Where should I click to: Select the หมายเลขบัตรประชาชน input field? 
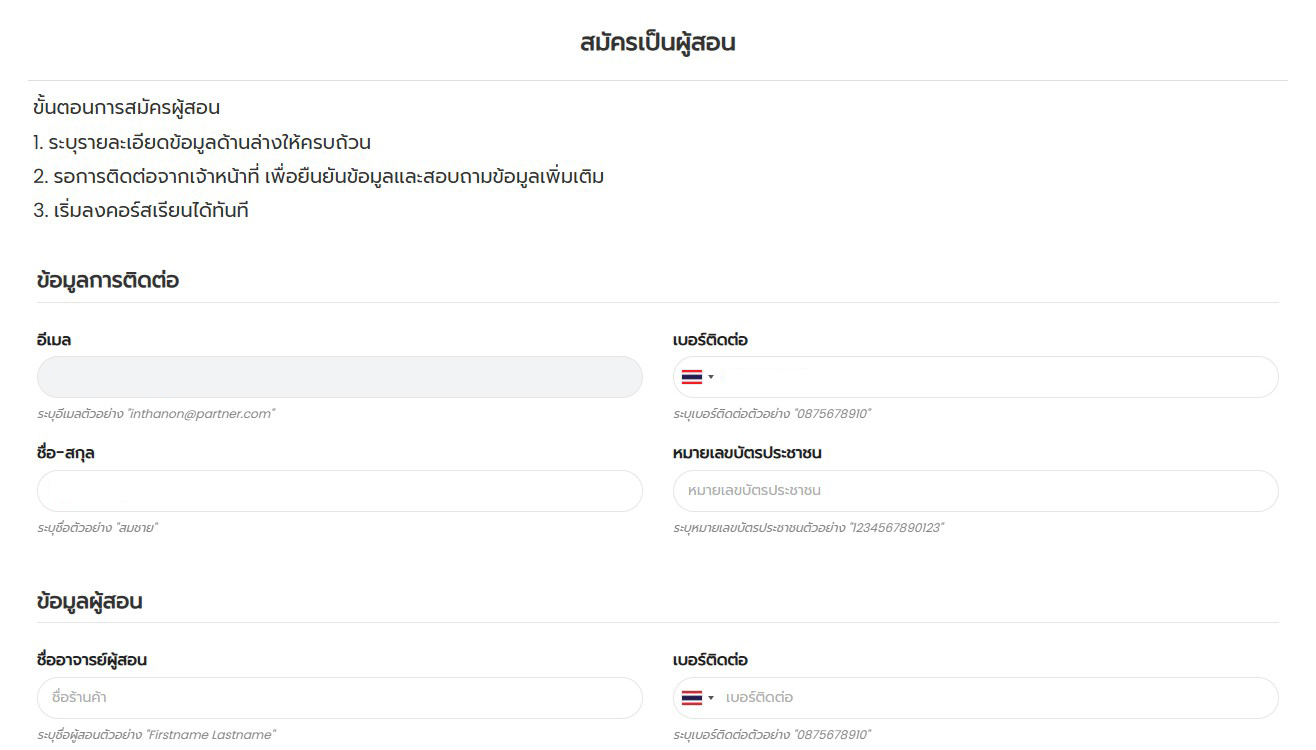(x=975, y=491)
